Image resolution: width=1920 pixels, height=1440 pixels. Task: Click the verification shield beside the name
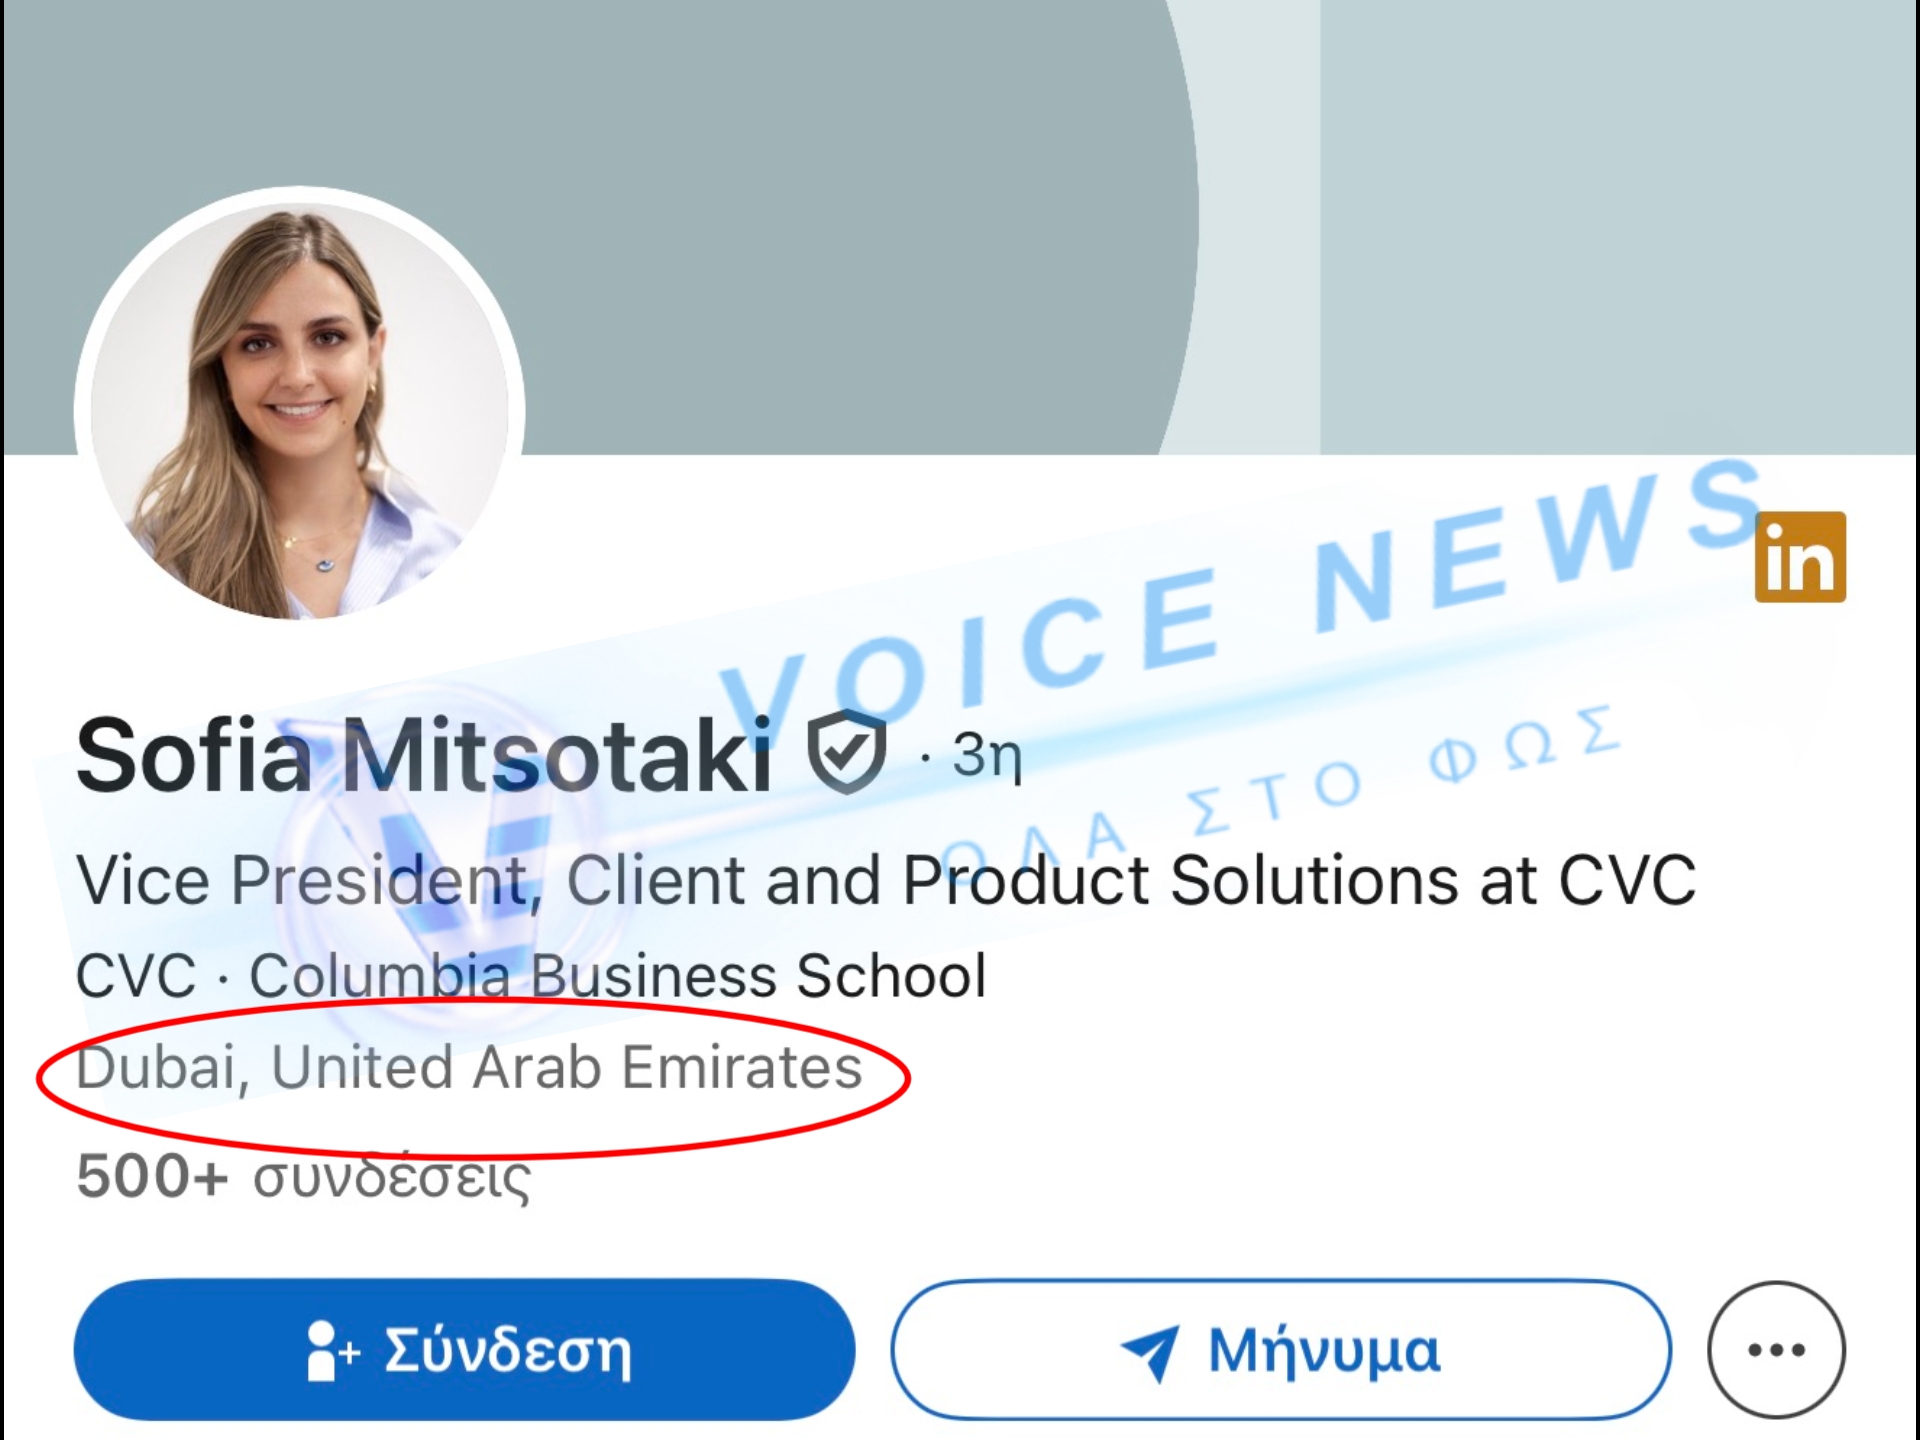[847, 750]
